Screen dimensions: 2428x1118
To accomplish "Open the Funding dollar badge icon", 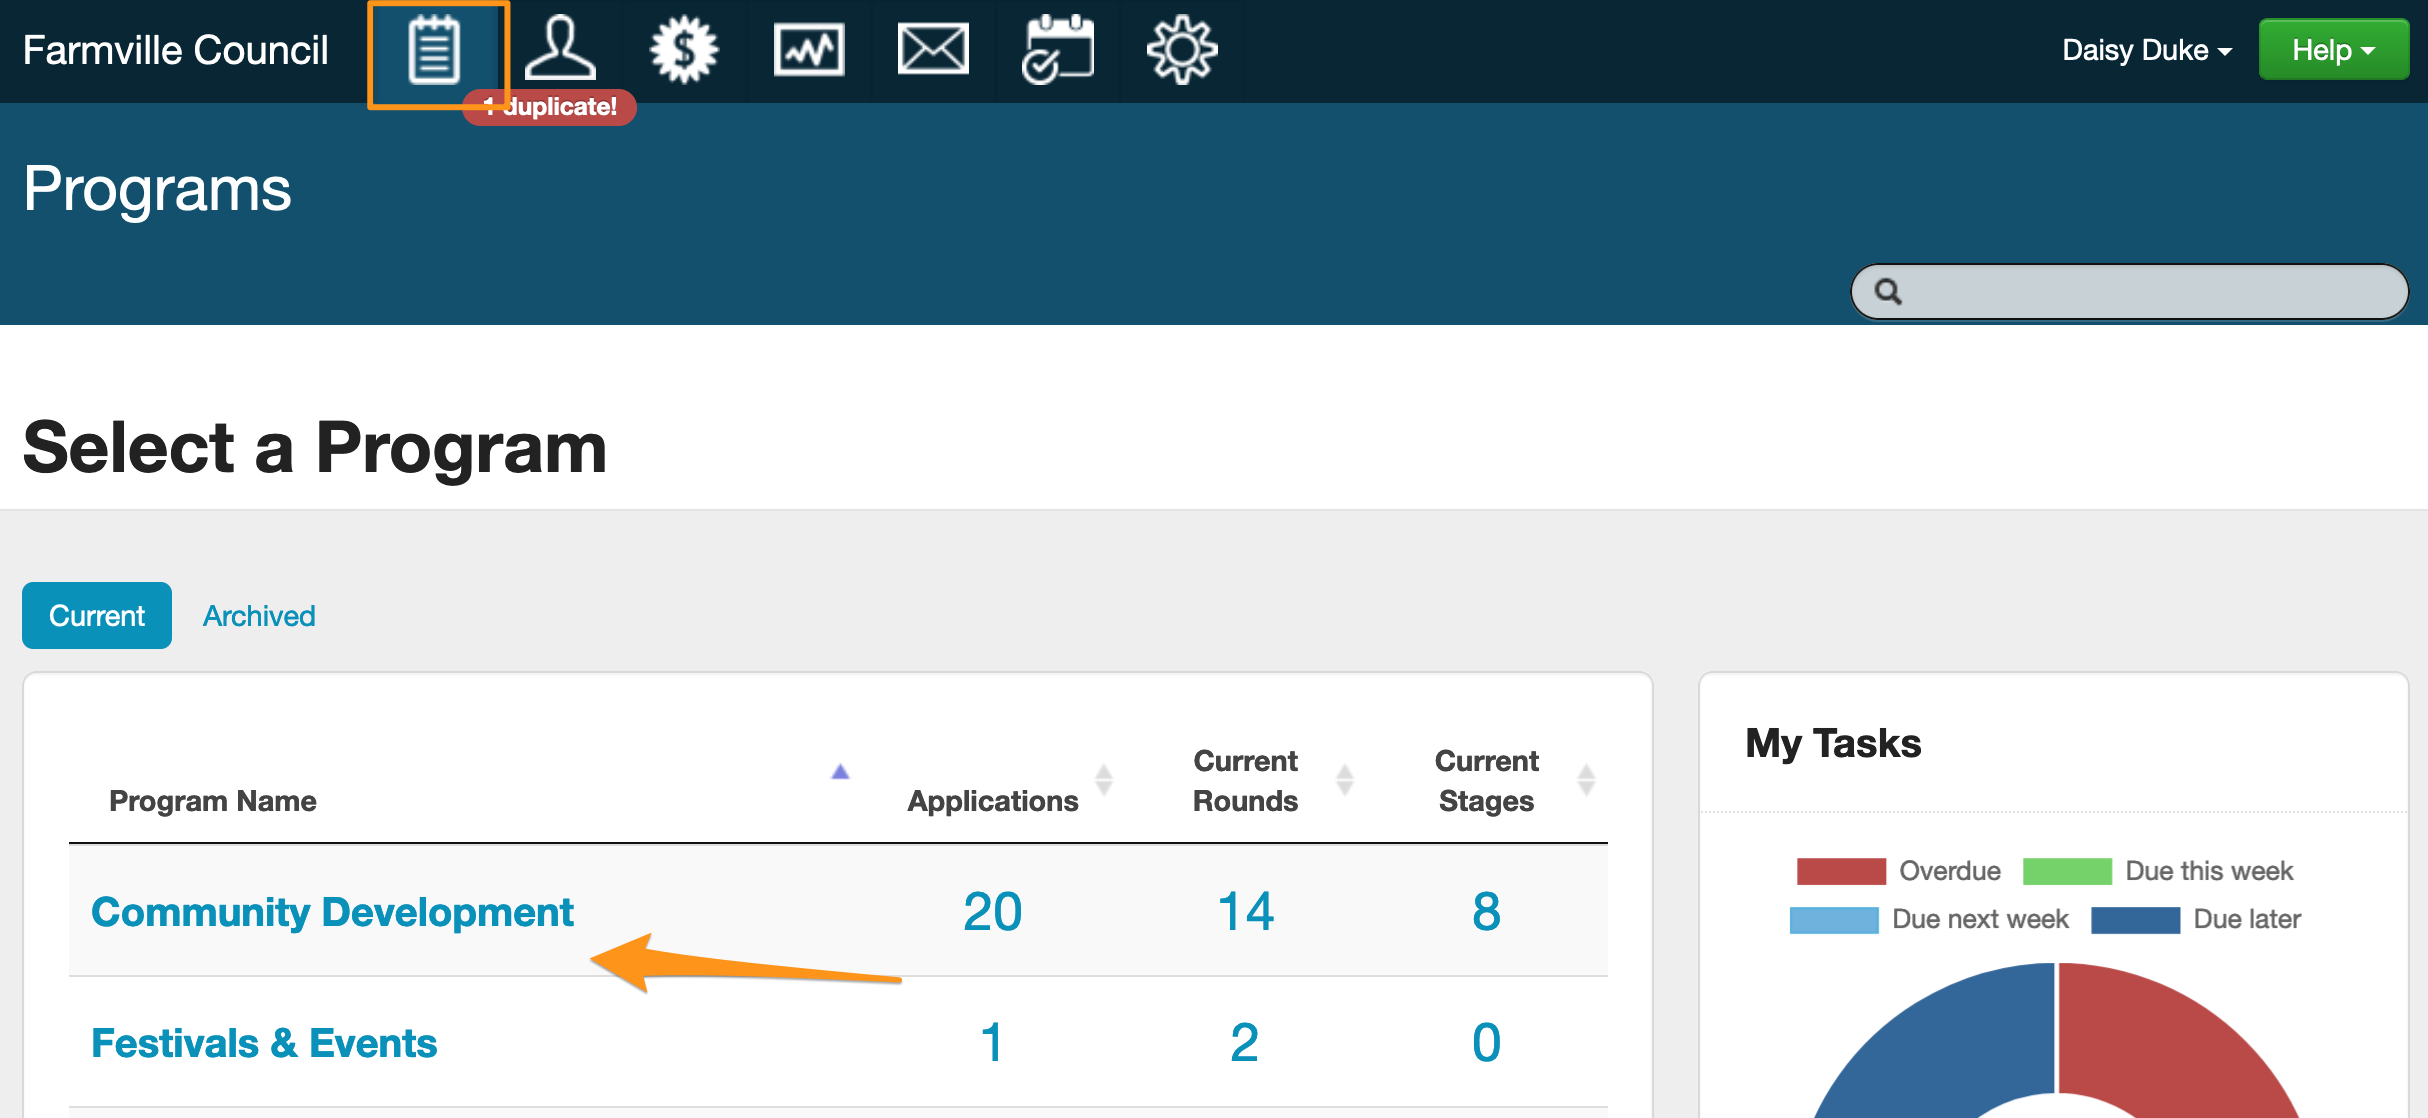I will click(684, 50).
